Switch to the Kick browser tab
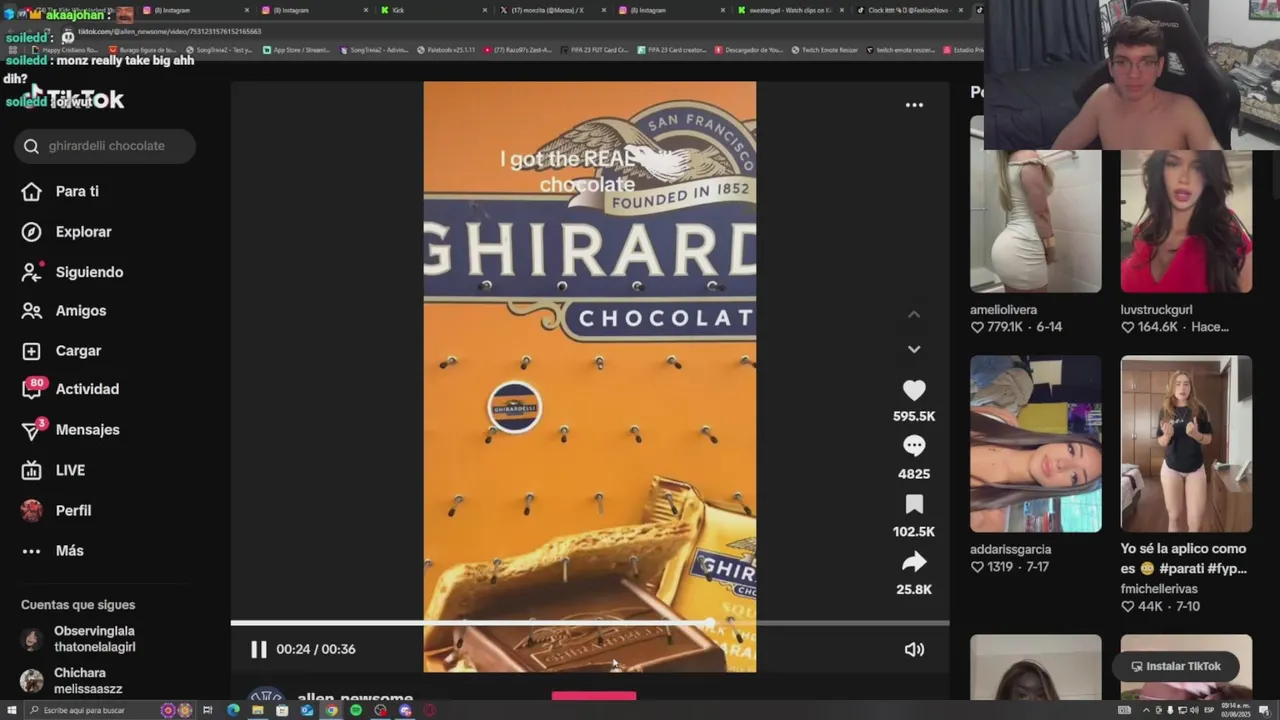Image resolution: width=1280 pixels, height=720 pixels. [x=432, y=10]
